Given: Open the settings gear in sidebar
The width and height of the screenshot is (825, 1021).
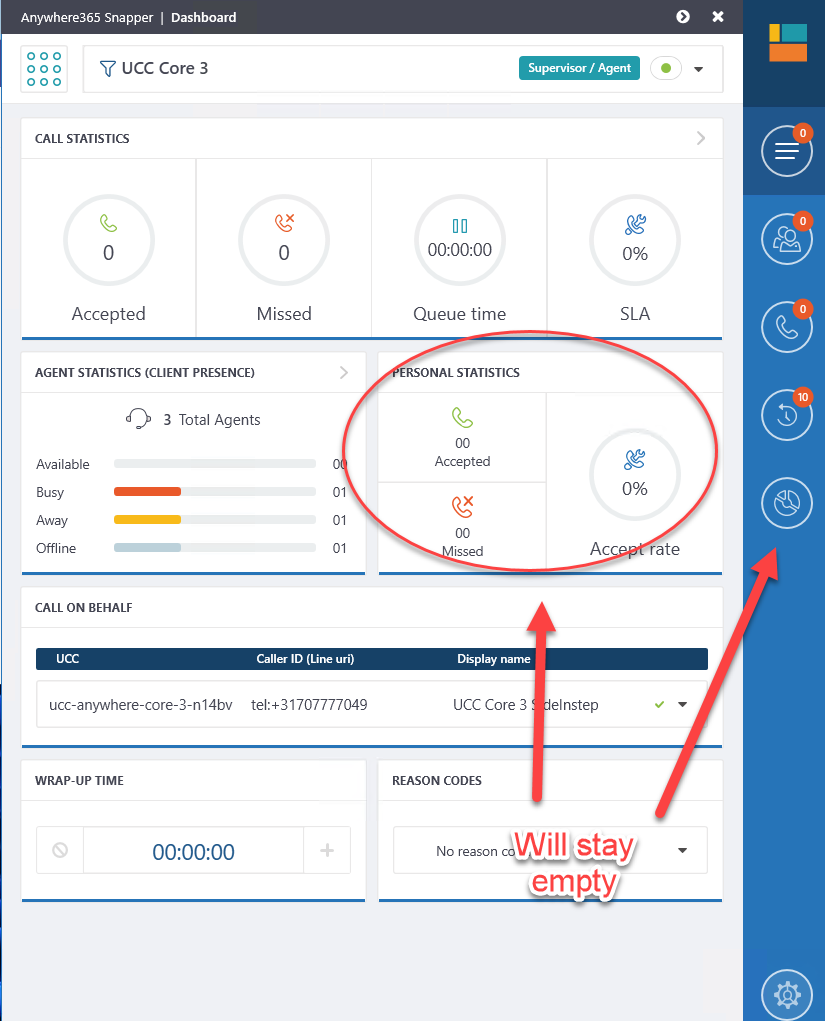Looking at the screenshot, I should pos(787,995).
